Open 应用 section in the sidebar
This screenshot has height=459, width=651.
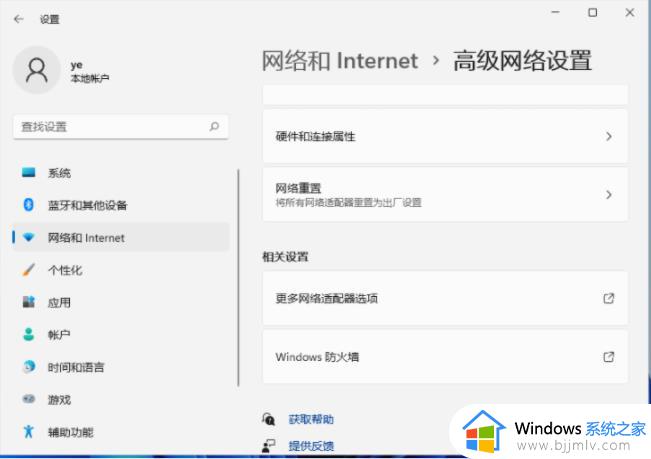pos(59,302)
